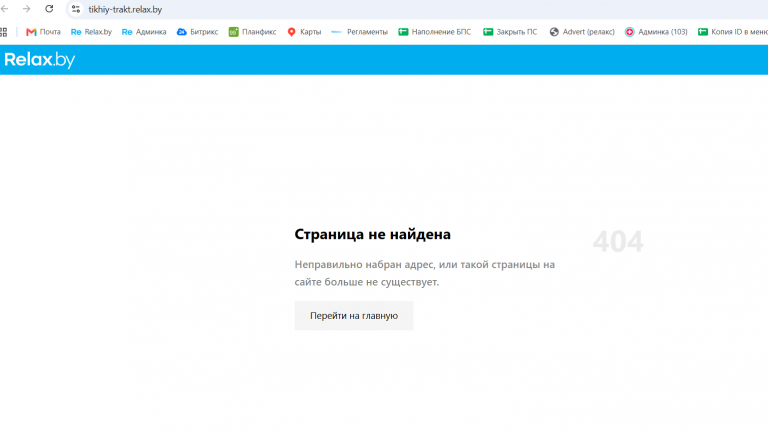
Task: Click the Копия ID в меню sheet icon
Action: pos(703,32)
